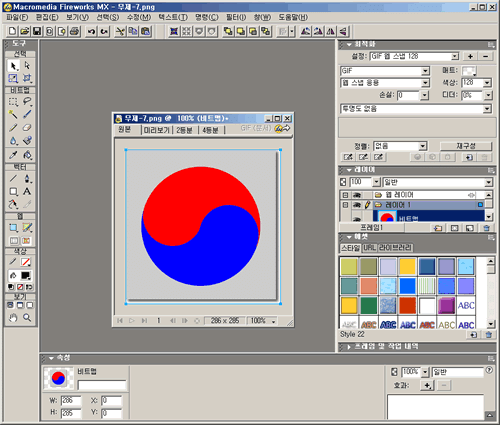Select the Crop tool

click(x=27, y=78)
